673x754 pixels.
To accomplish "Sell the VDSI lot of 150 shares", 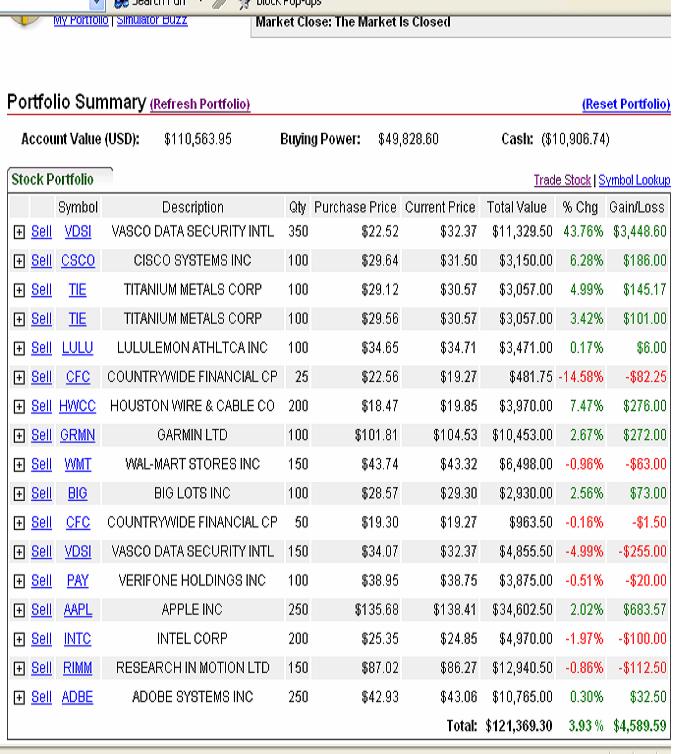I will pos(41,552).
